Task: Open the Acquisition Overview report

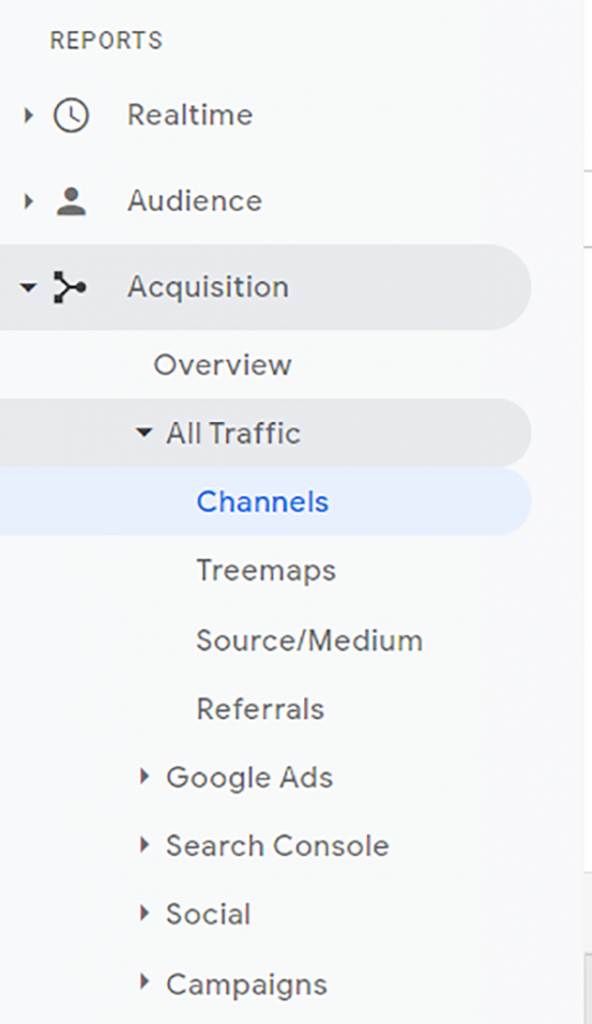Action: [222, 364]
